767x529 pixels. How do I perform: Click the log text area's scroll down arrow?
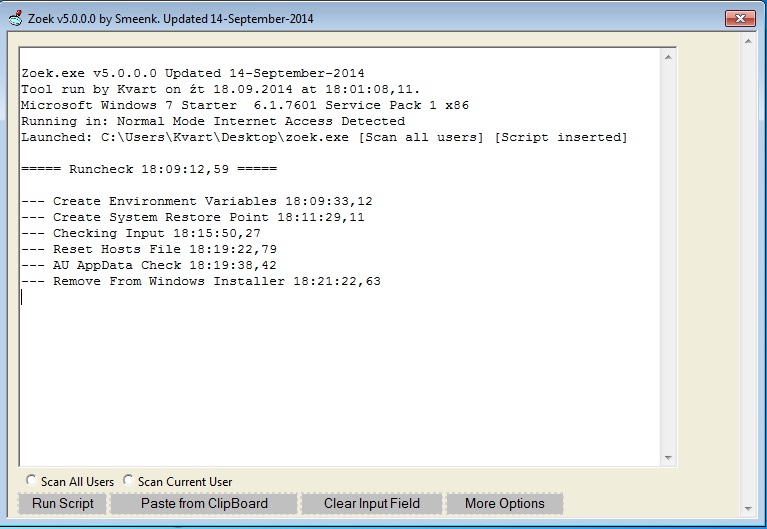pyautogui.click(x=668, y=458)
